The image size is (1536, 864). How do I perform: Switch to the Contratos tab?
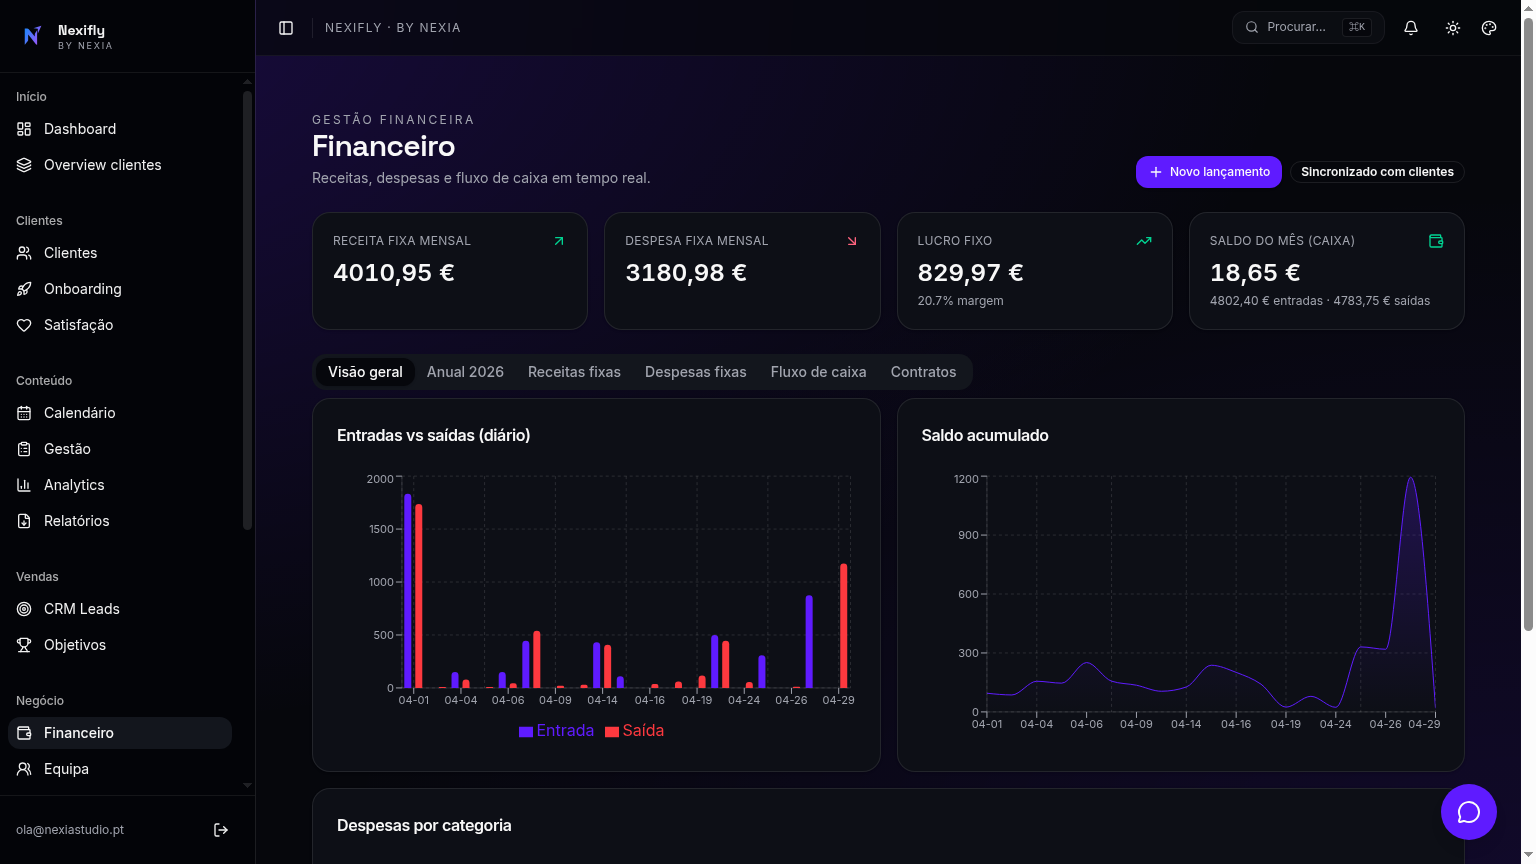[x=923, y=372]
